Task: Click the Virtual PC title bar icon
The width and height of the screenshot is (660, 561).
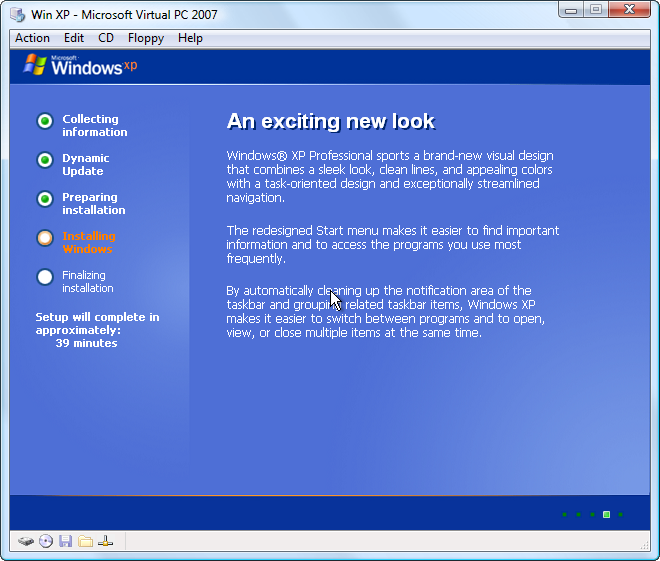Action: (x=18, y=14)
